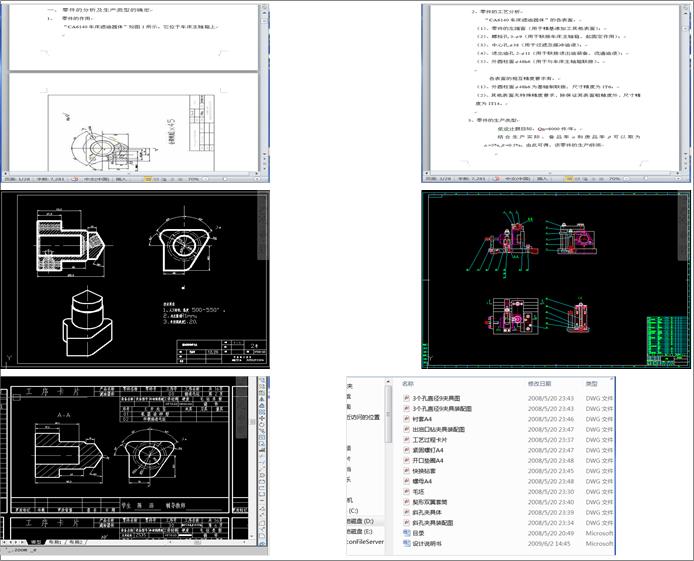
Task: Open the 磁盘 (D:) drive in the sidebar
Action: pos(360,521)
